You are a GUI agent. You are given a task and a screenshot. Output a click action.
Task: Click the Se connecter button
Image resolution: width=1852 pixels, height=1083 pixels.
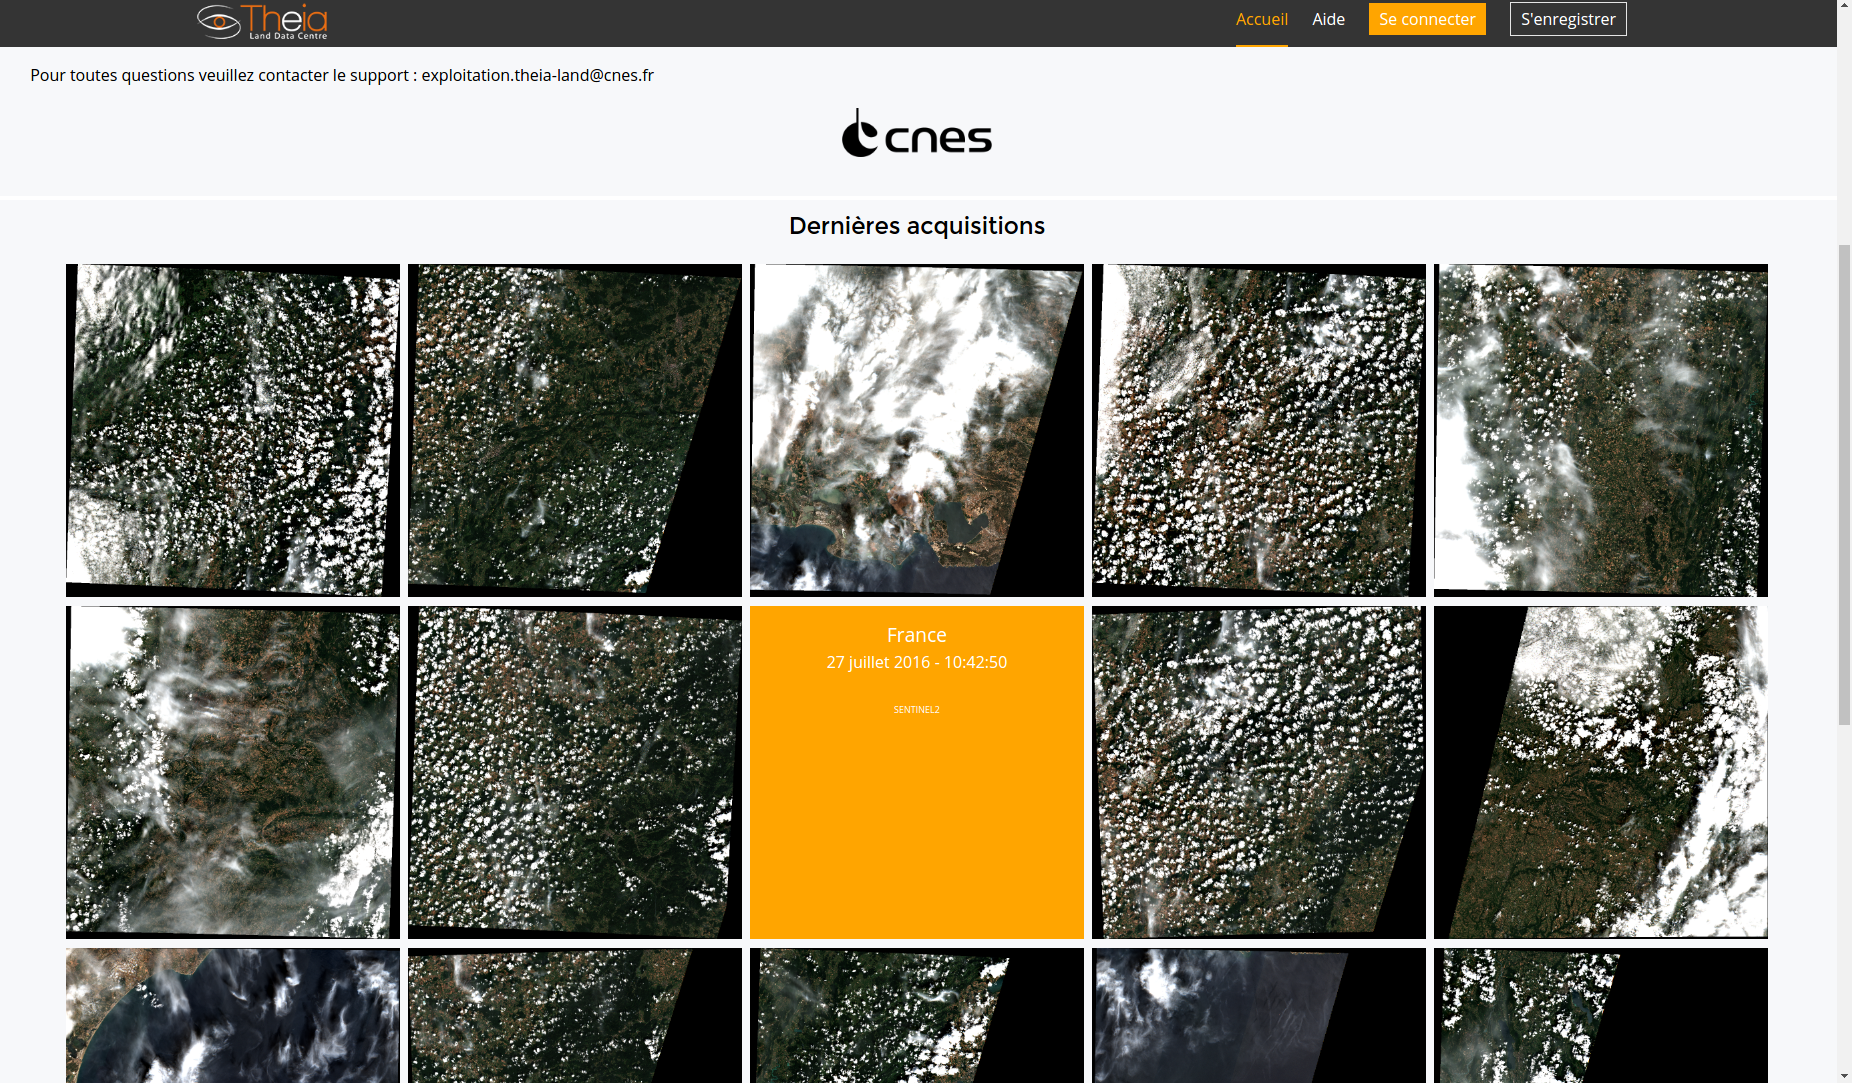pyautogui.click(x=1427, y=19)
